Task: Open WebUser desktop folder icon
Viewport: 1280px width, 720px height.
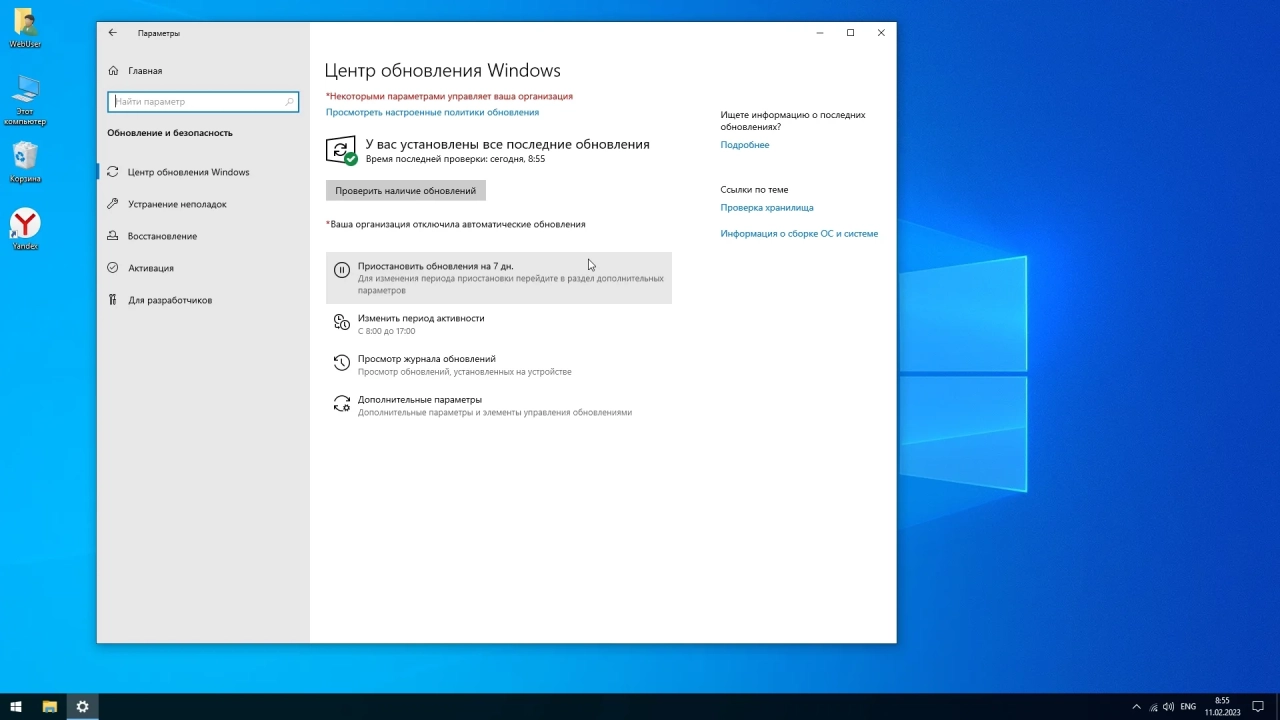Action: coord(25,29)
